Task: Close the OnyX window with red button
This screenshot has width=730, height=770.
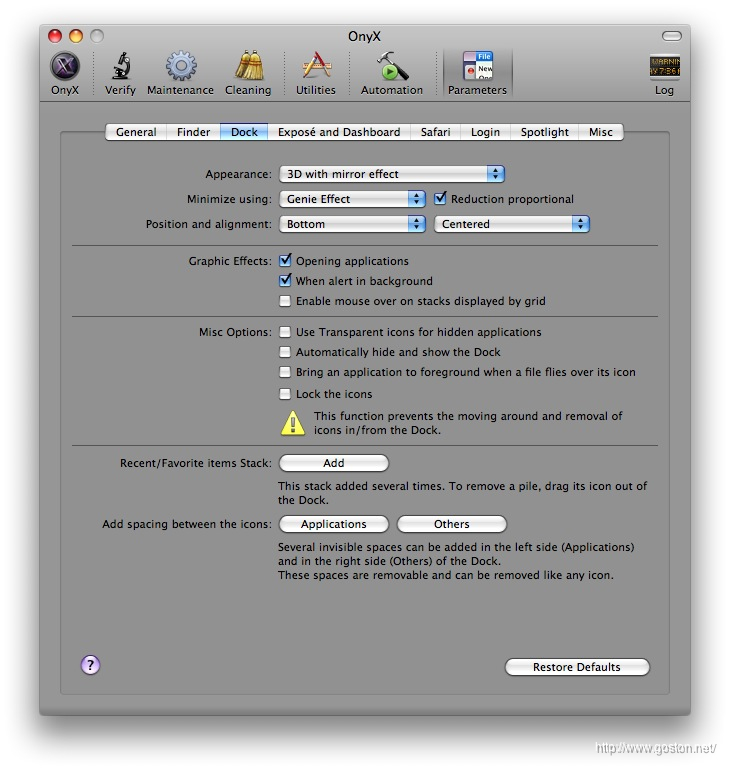Action: 55,36
